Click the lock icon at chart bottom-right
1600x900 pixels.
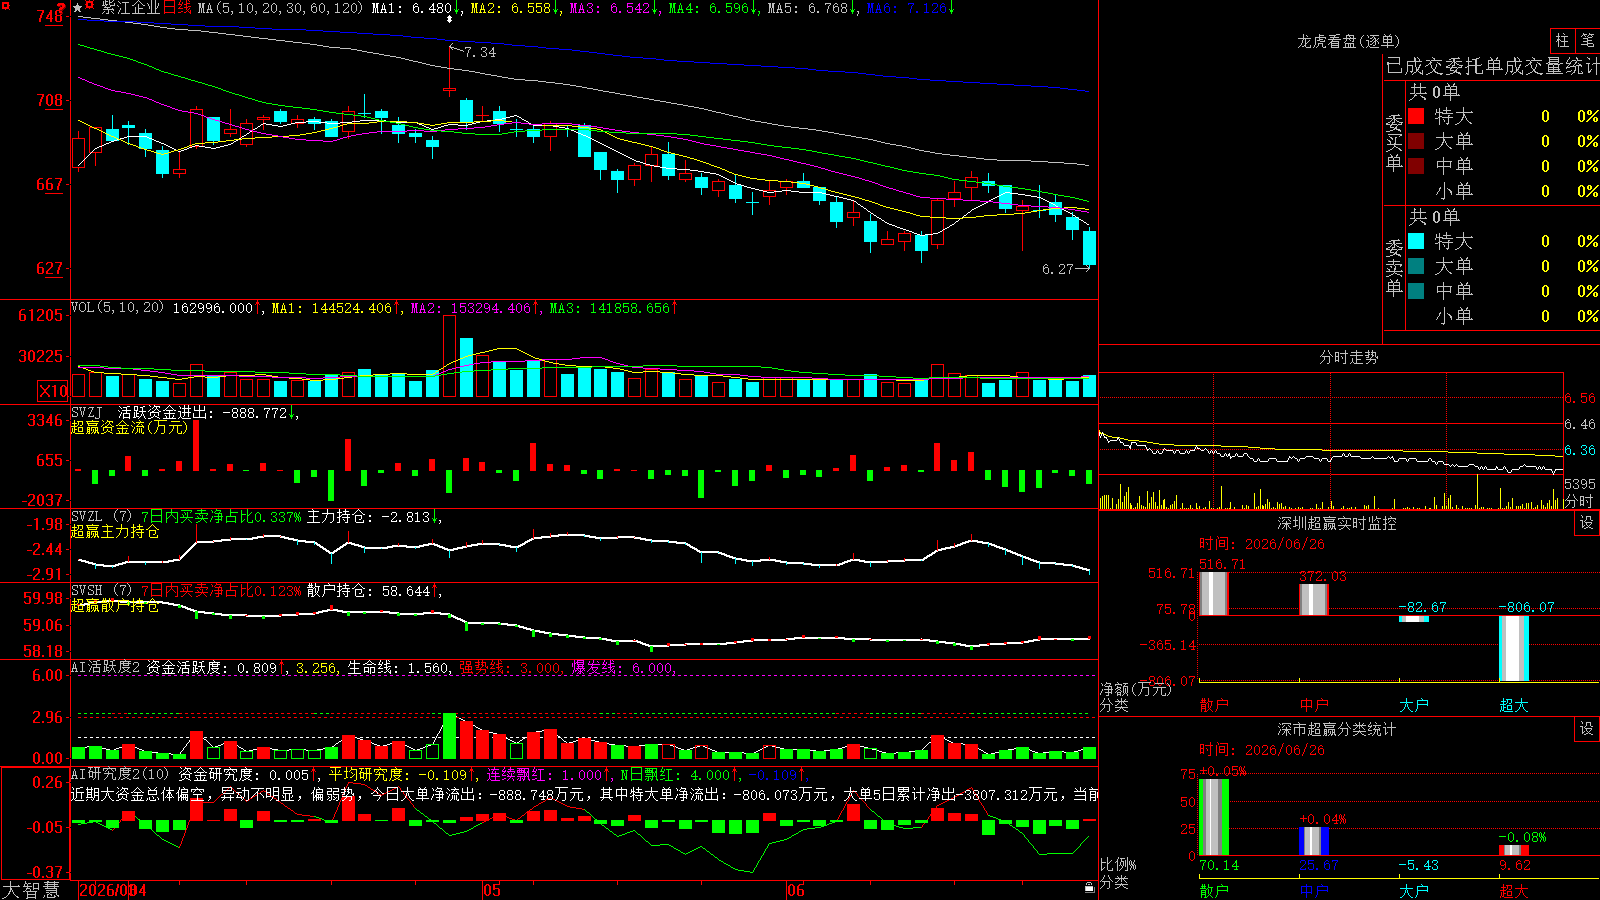1090,887
